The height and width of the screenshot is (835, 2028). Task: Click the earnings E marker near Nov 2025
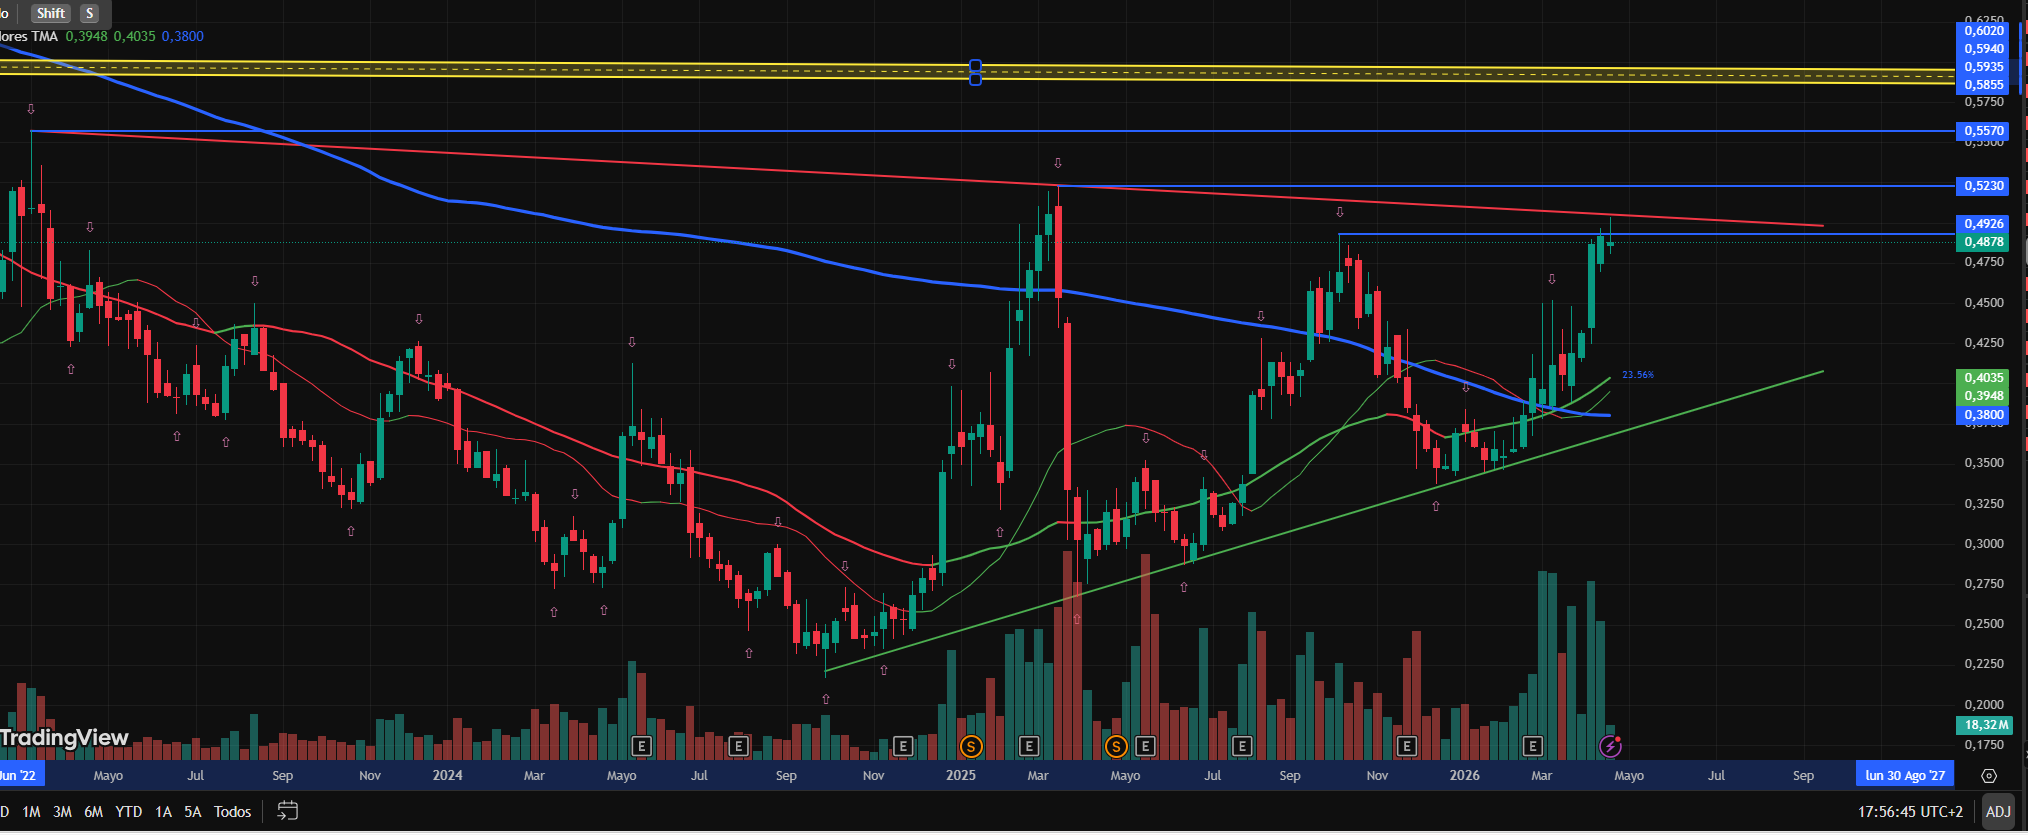tap(1406, 746)
